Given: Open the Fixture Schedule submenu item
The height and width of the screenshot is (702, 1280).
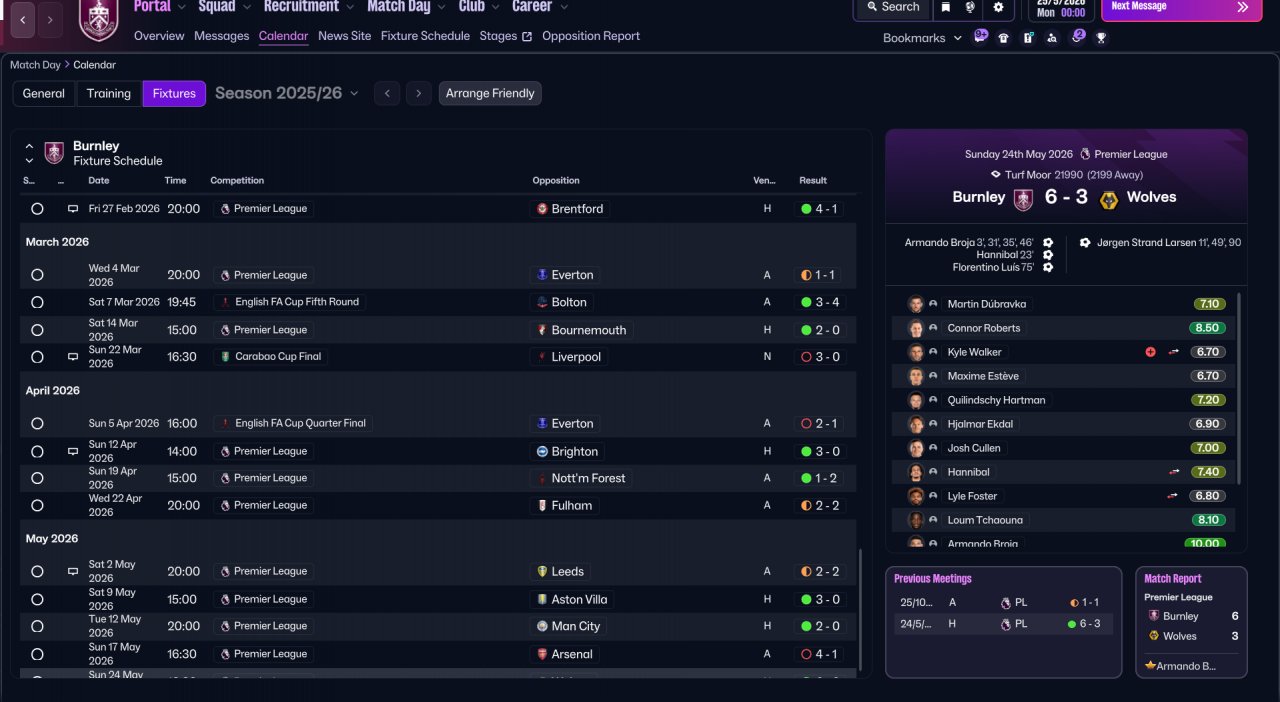Looking at the screenshot, I should click(425, 36).
